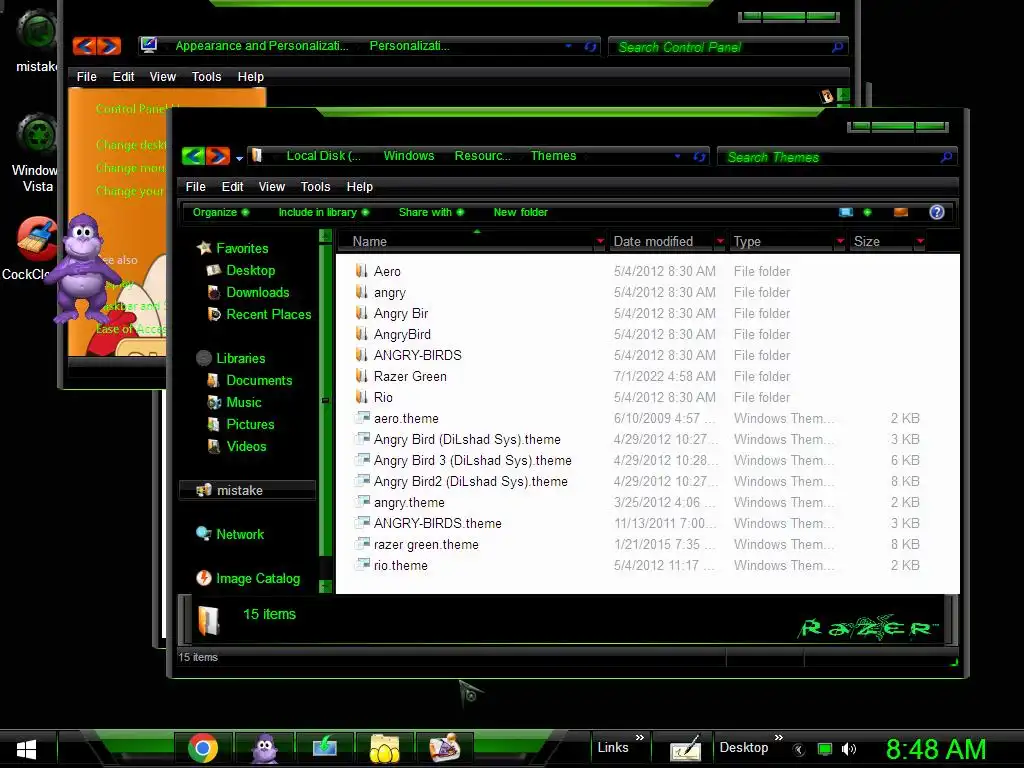Click Appearance and Personalizati... breadcrumb in Control Panel

pos(261,46)
